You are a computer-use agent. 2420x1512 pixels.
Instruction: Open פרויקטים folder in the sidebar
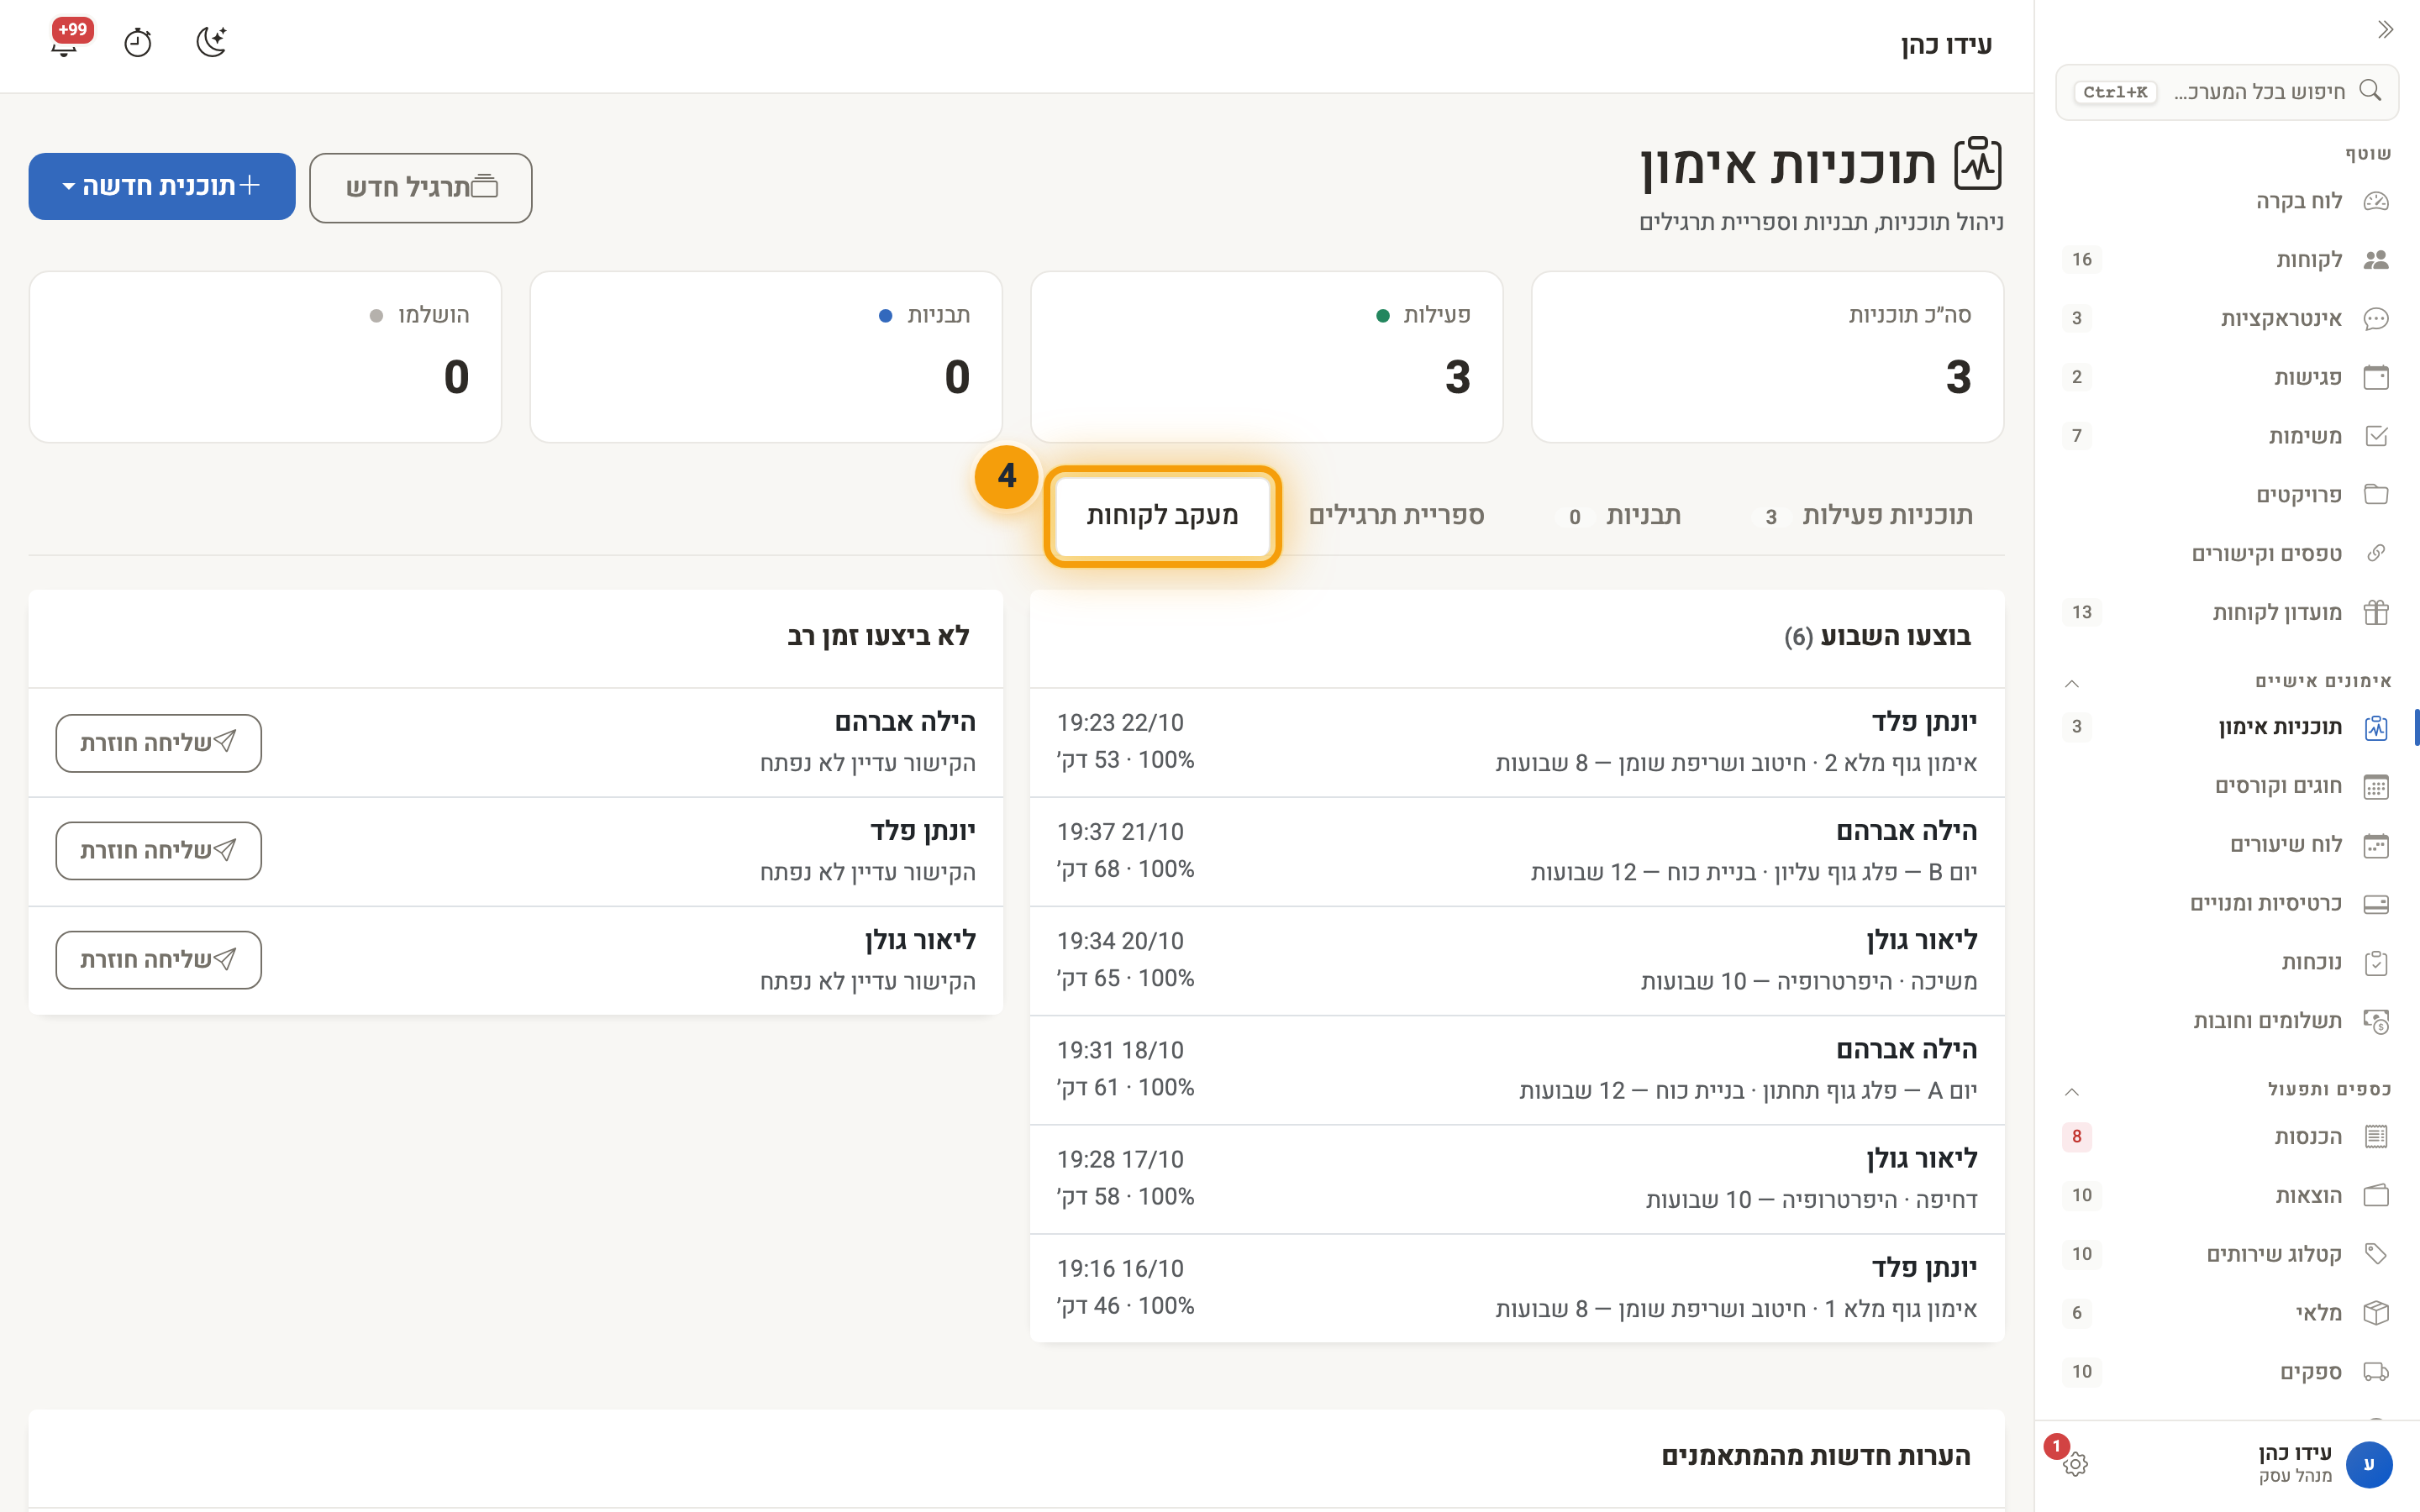pyautogui.click(x=2226, y=495)
